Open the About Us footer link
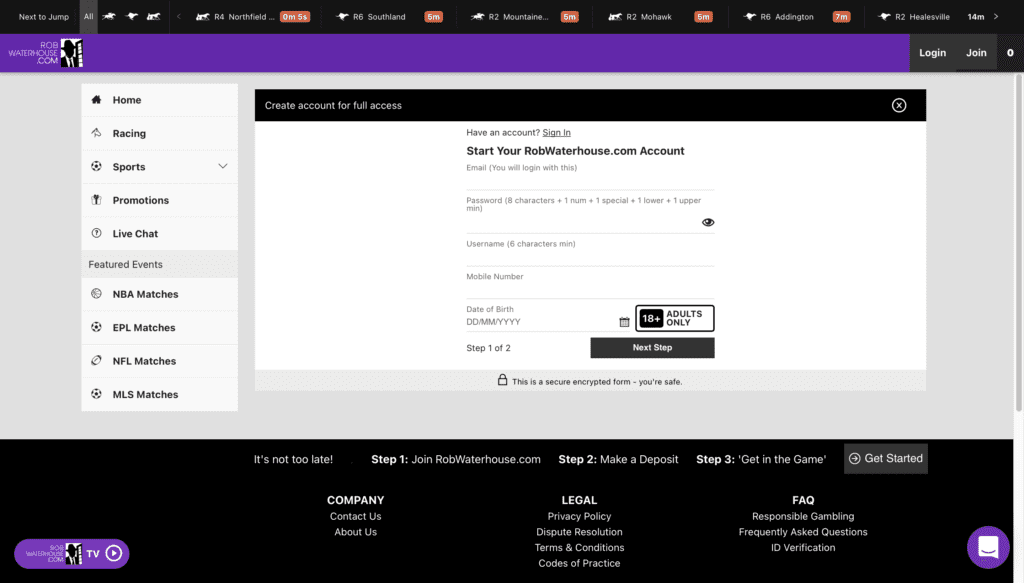Viewport: 1024px width, 583px height. [x=355, y=532]
